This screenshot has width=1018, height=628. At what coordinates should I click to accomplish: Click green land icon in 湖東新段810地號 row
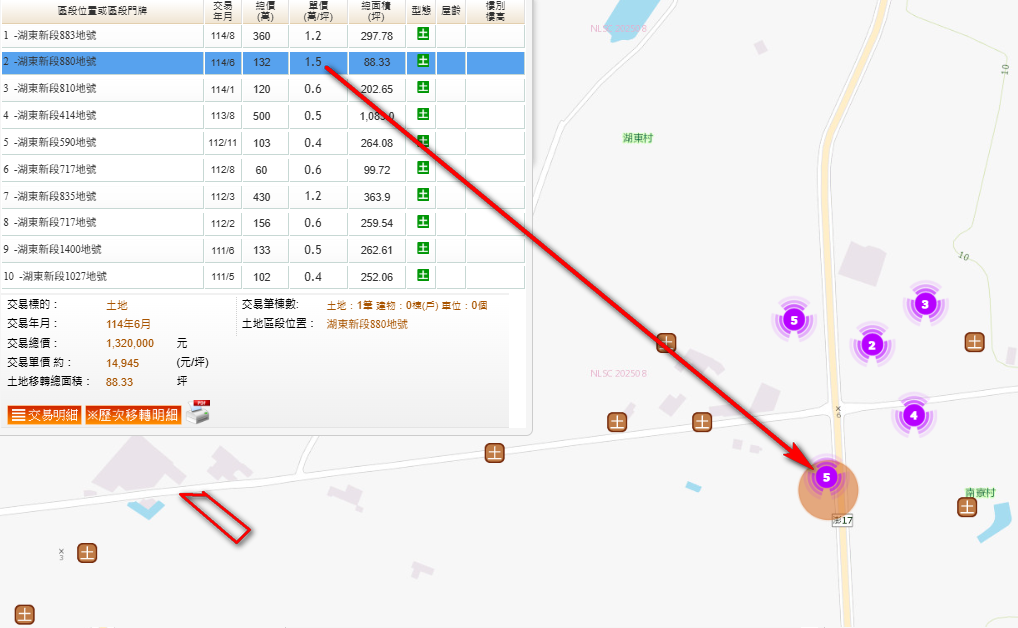(422, 88)
